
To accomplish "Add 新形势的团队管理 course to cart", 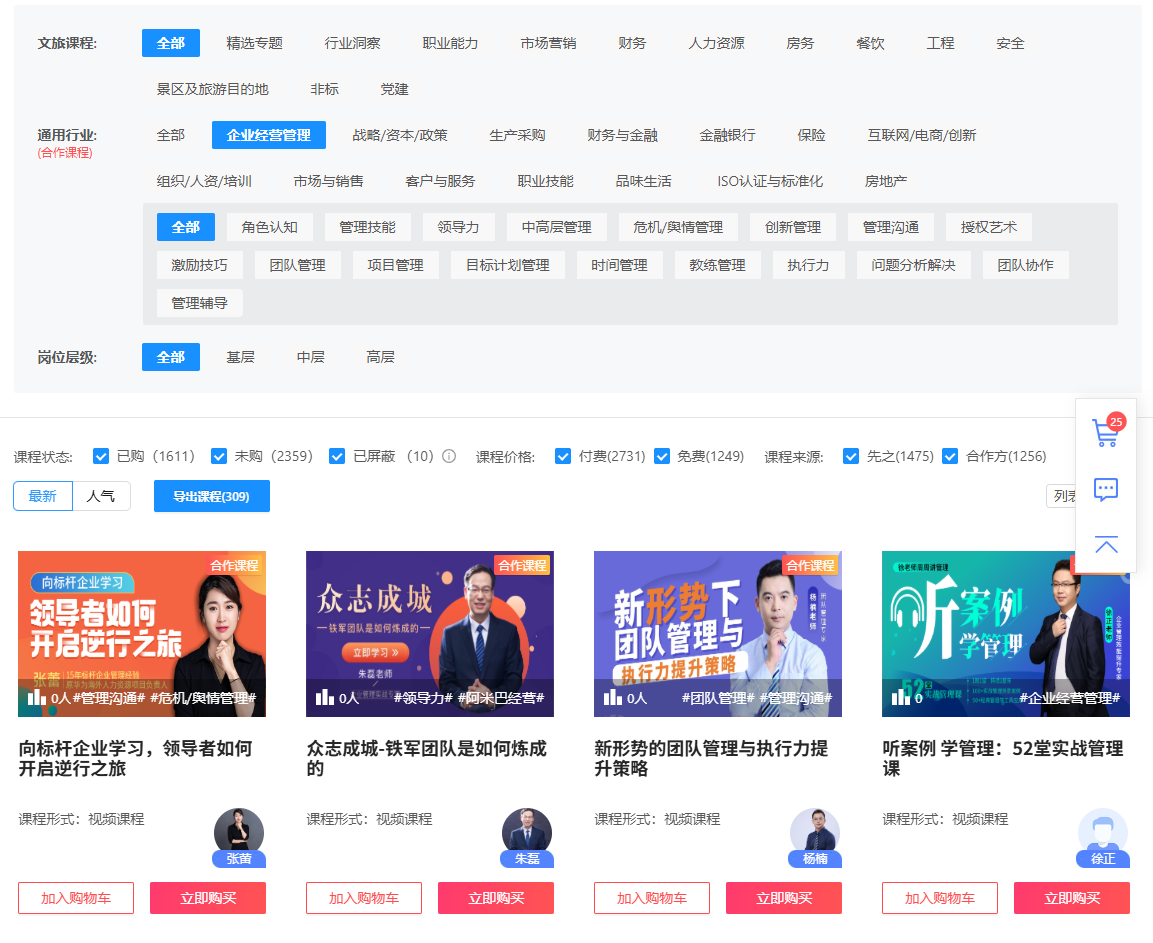I will pos(652,898).
